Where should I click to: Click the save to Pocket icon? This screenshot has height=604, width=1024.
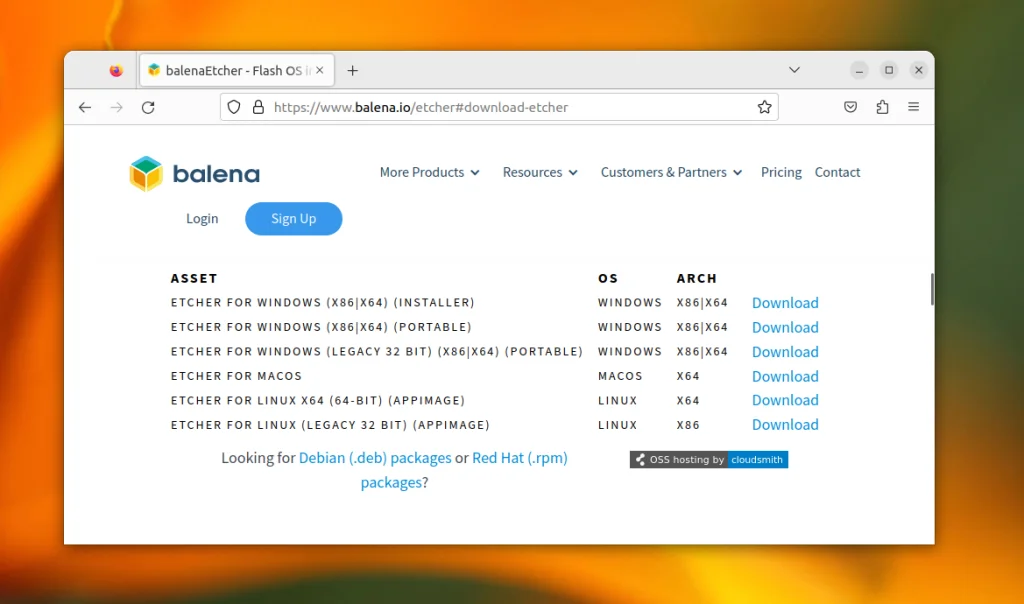850,106
